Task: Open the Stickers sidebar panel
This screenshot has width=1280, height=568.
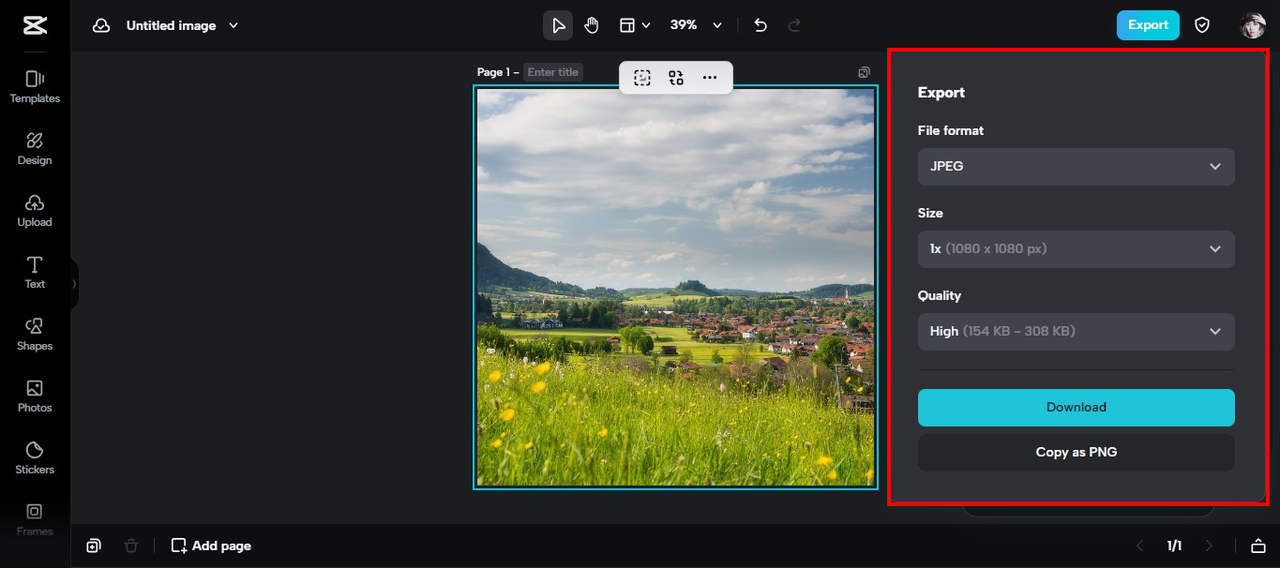Action: (35, 459)
